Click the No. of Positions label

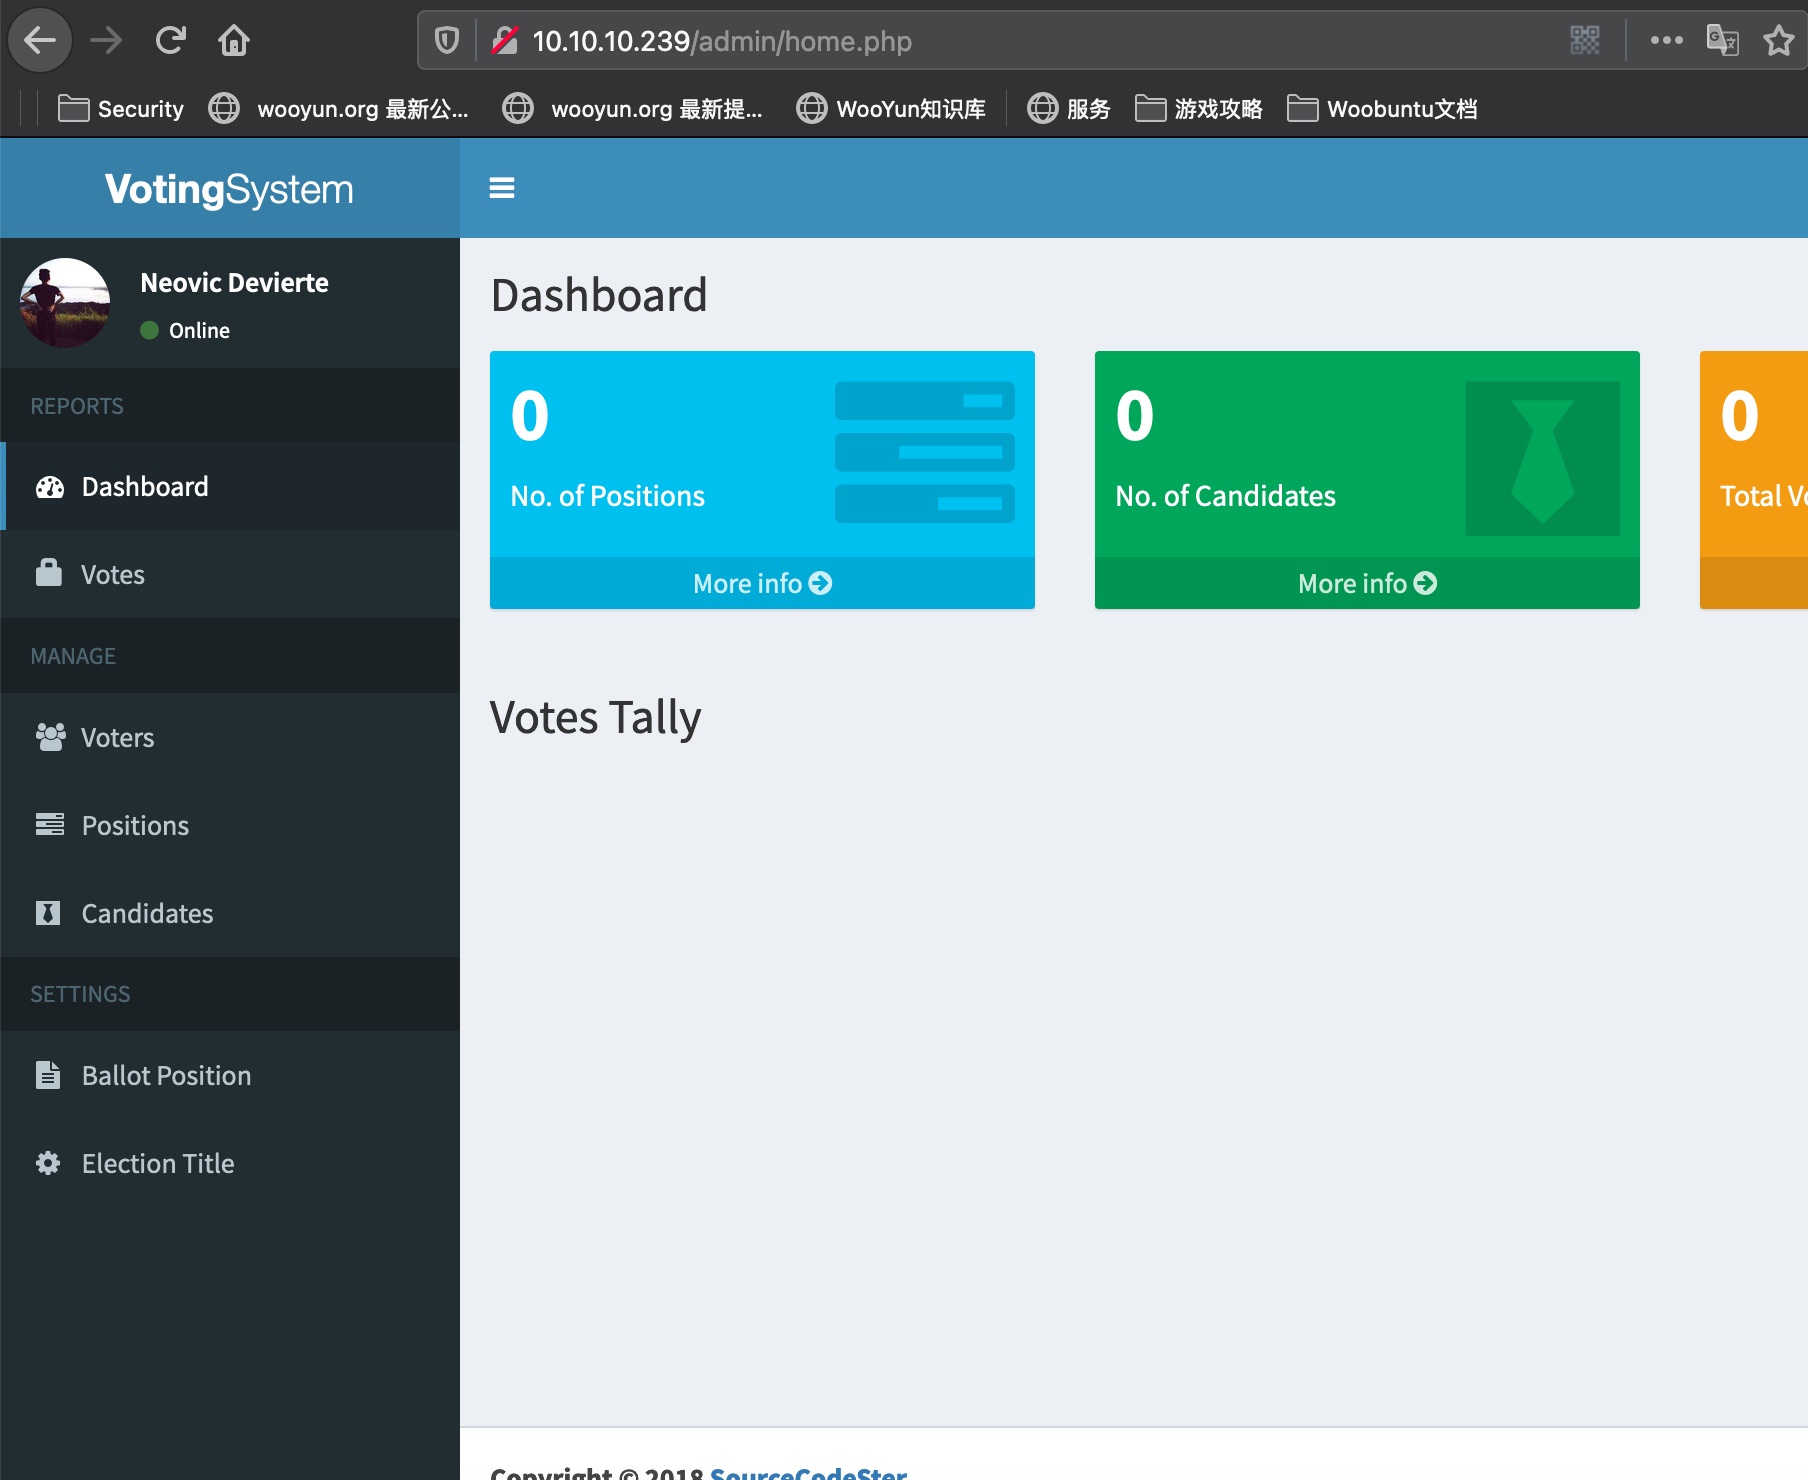(x=608, y=496)
